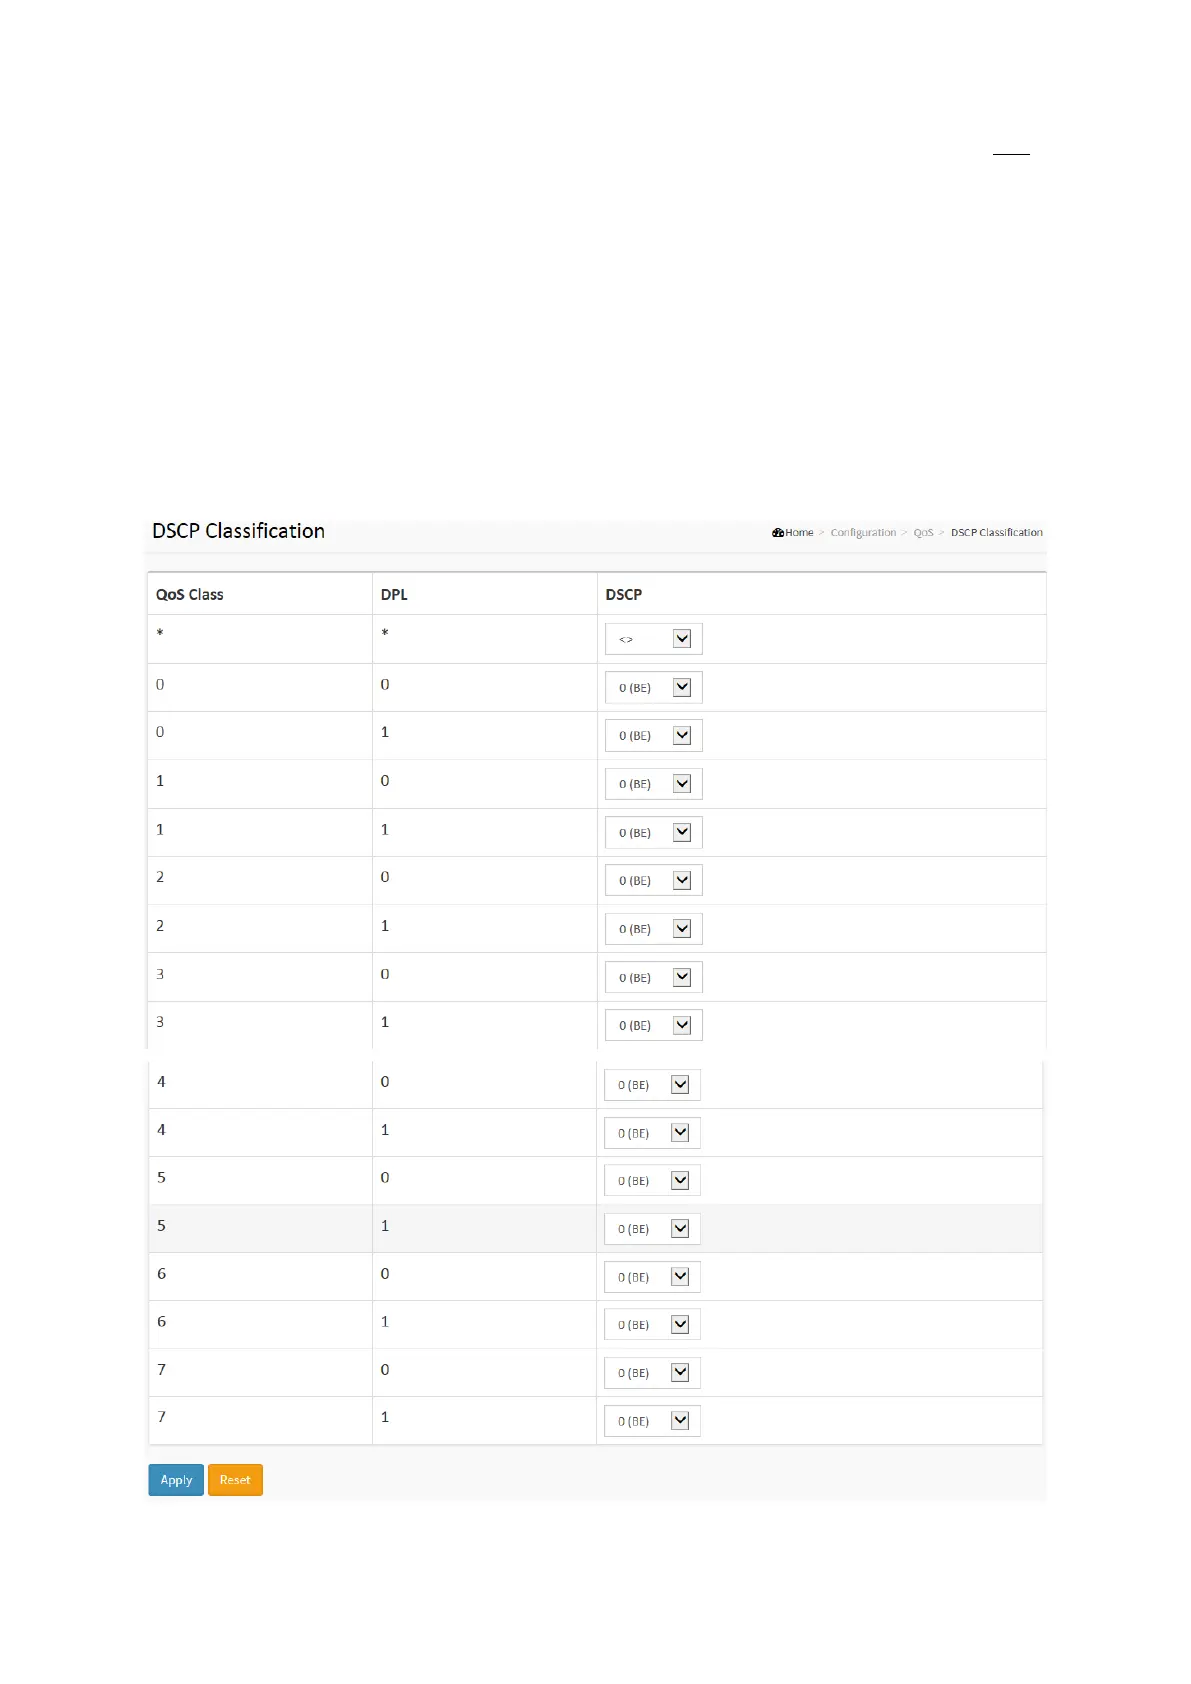Go to Configuration in the breadcrumb
The height and width of the screenshot is (1684, 1191).
[x=863, y=533]
